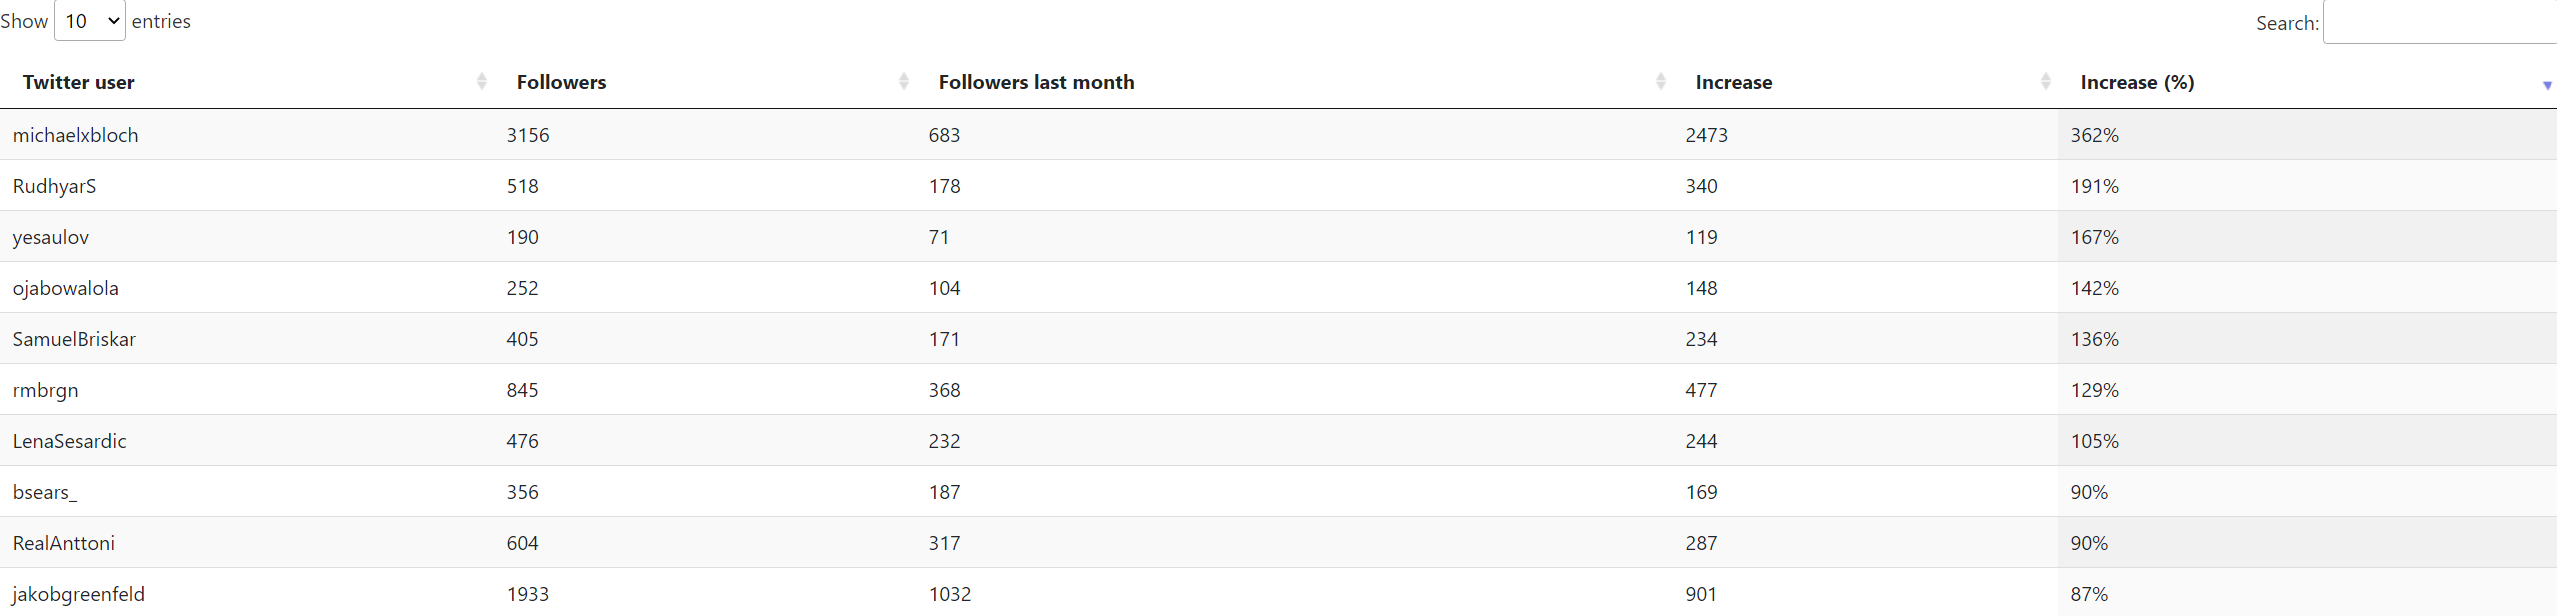Viewport: 2557px width, 616px height.
Task: Click increase value 148
Action: [x=1701, y=288]
